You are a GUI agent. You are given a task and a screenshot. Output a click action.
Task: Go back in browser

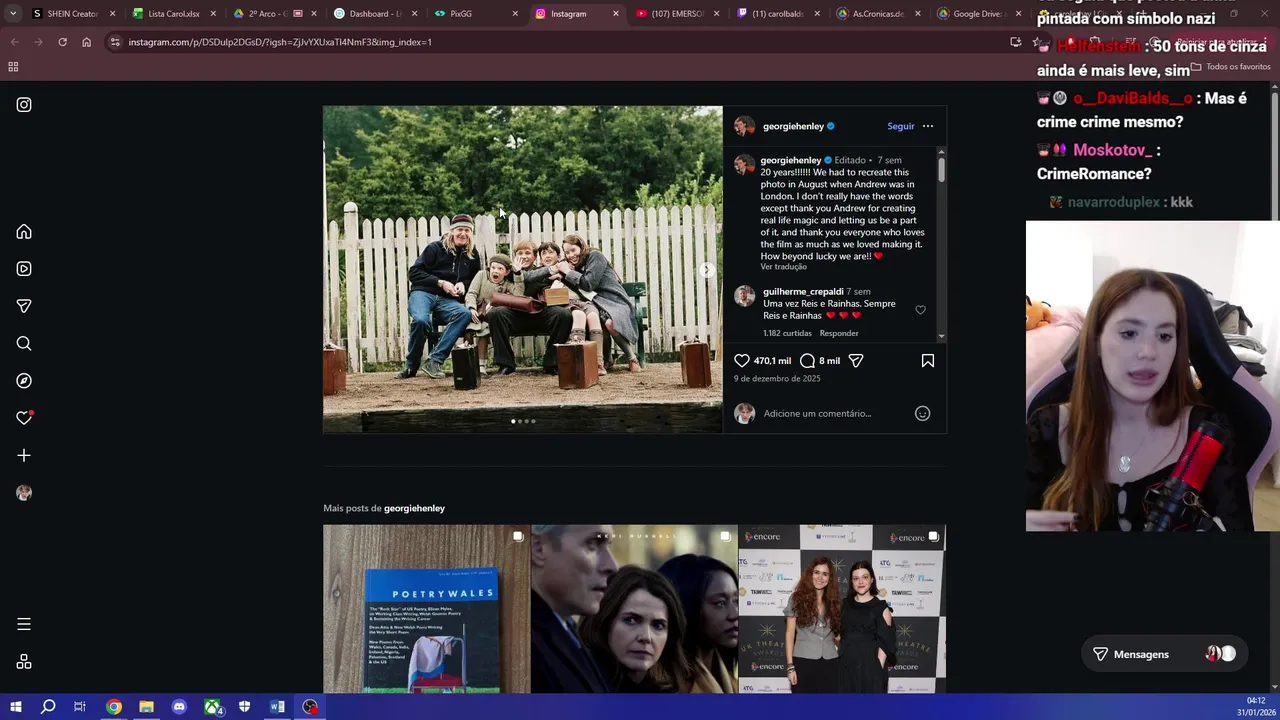pos(14,42)
